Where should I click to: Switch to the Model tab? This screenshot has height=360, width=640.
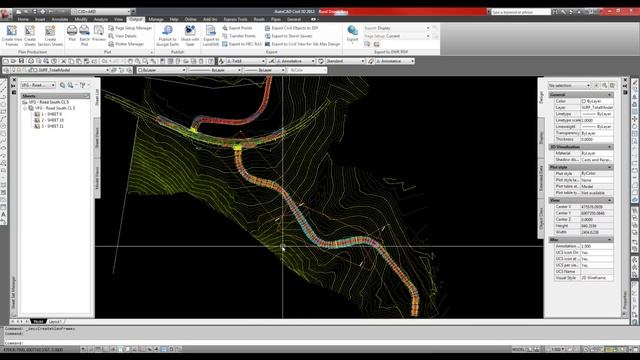38,322
